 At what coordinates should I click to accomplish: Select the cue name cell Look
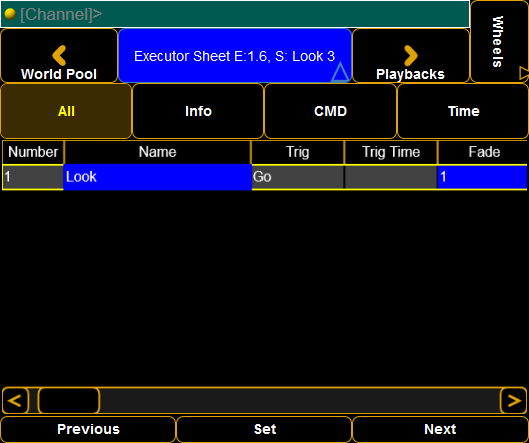click(x=158, y=177)
